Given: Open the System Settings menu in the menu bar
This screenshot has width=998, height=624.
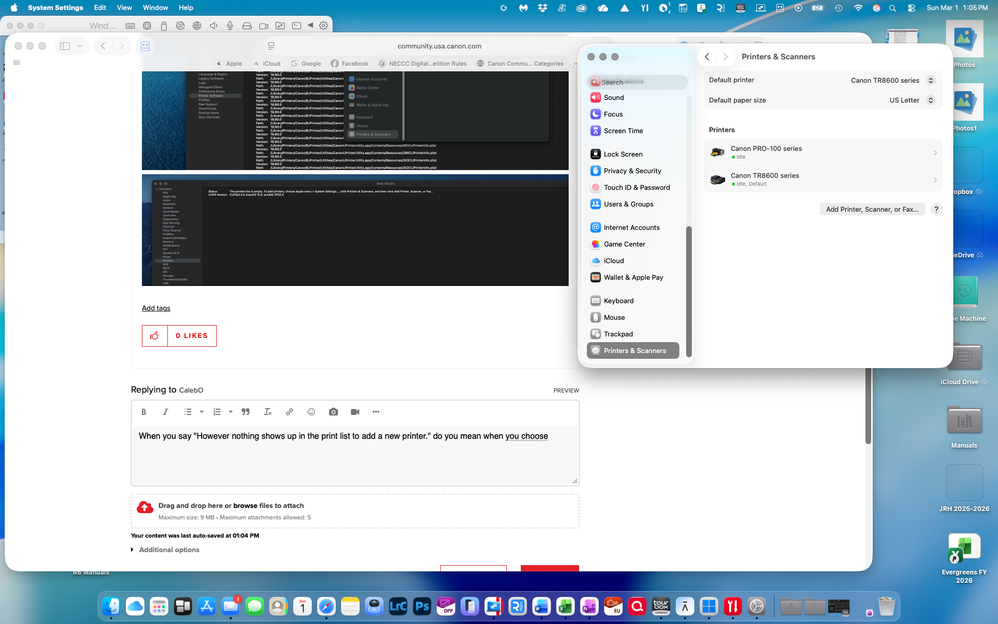Looking at the screenshot, I should (x=55, y=8).
